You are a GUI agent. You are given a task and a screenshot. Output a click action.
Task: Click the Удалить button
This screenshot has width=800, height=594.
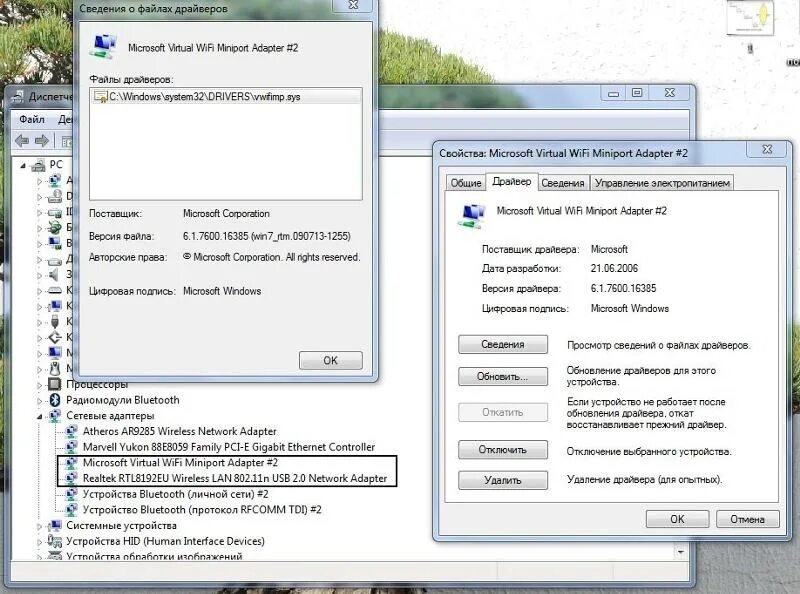tap(503, 480)
